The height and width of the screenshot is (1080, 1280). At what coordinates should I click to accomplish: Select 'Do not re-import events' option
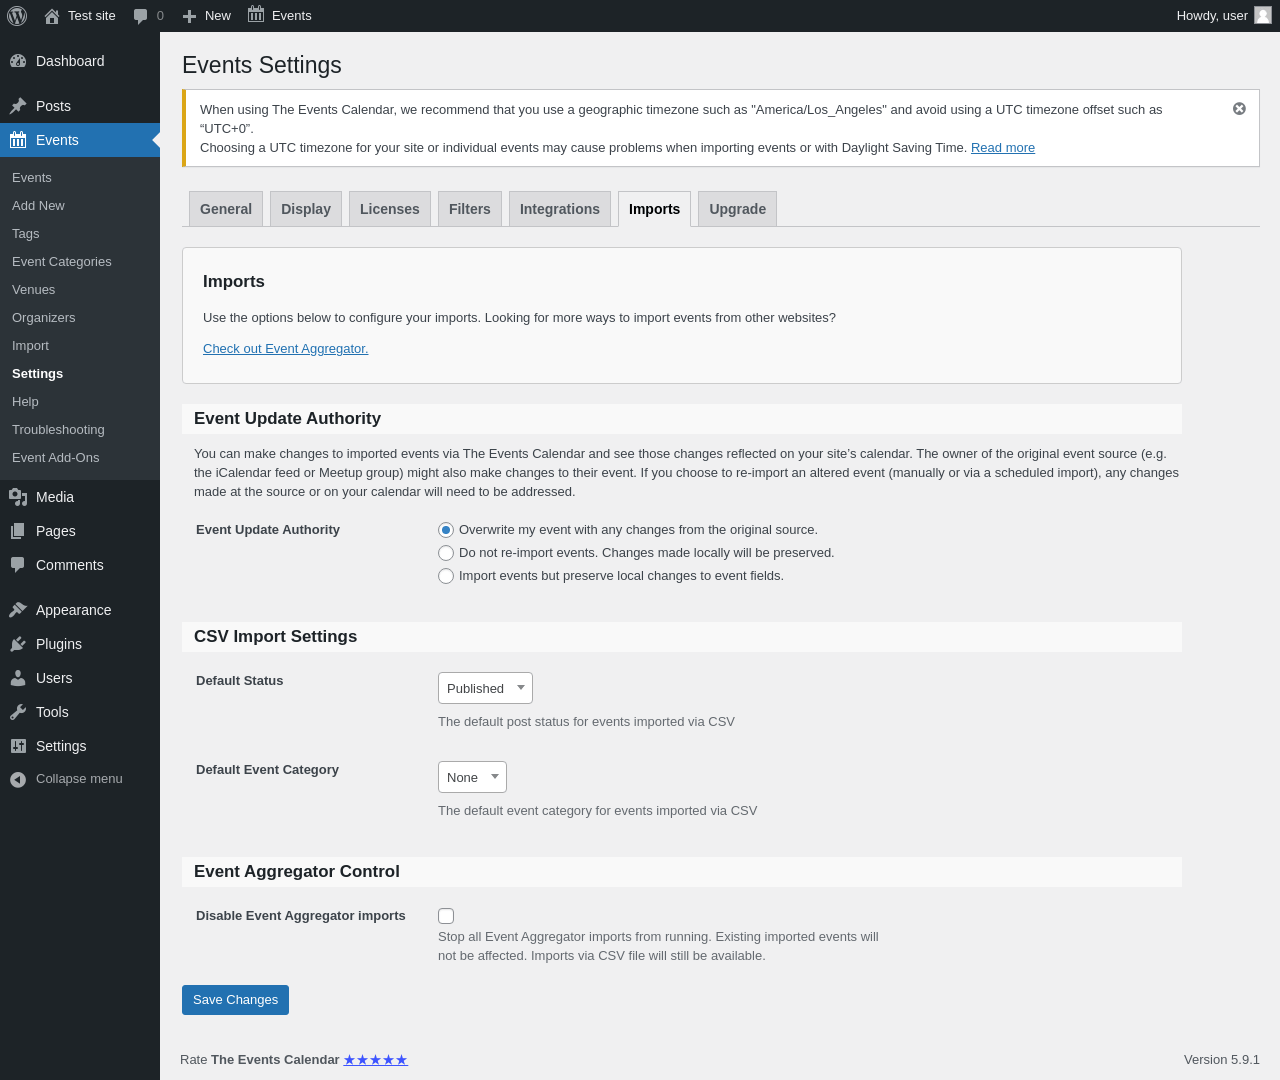click(446, 553)
